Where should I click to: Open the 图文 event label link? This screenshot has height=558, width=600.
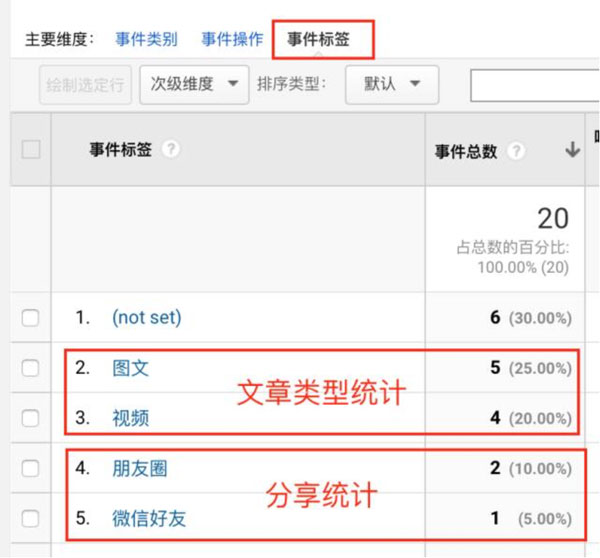coord(130,368)
